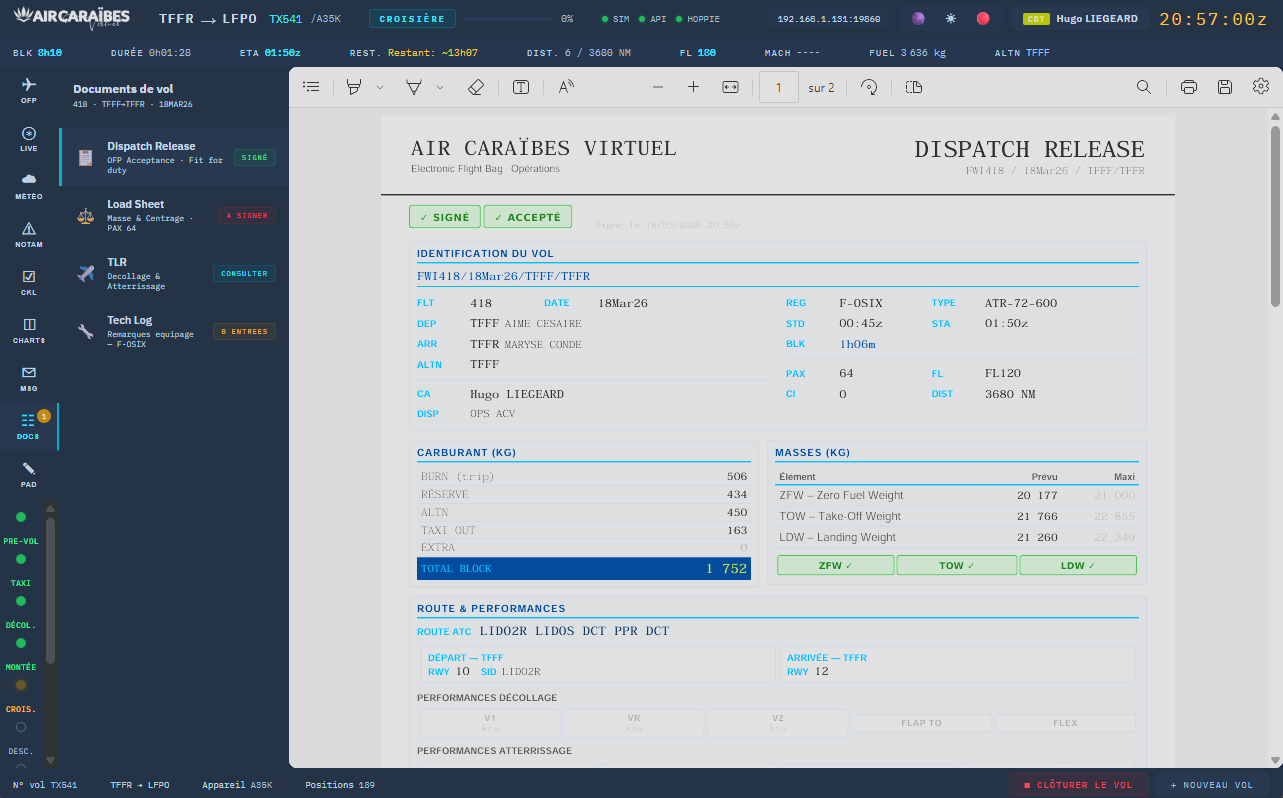Open the NOTAM section
1283x798 pixels.
coord(29,234)
